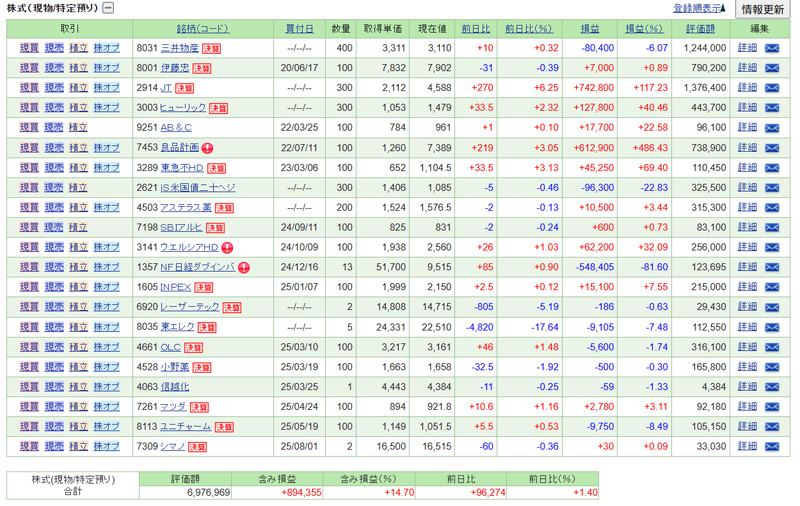
Task: Click total 評価額 value 6,976,969
Action: 209,493
